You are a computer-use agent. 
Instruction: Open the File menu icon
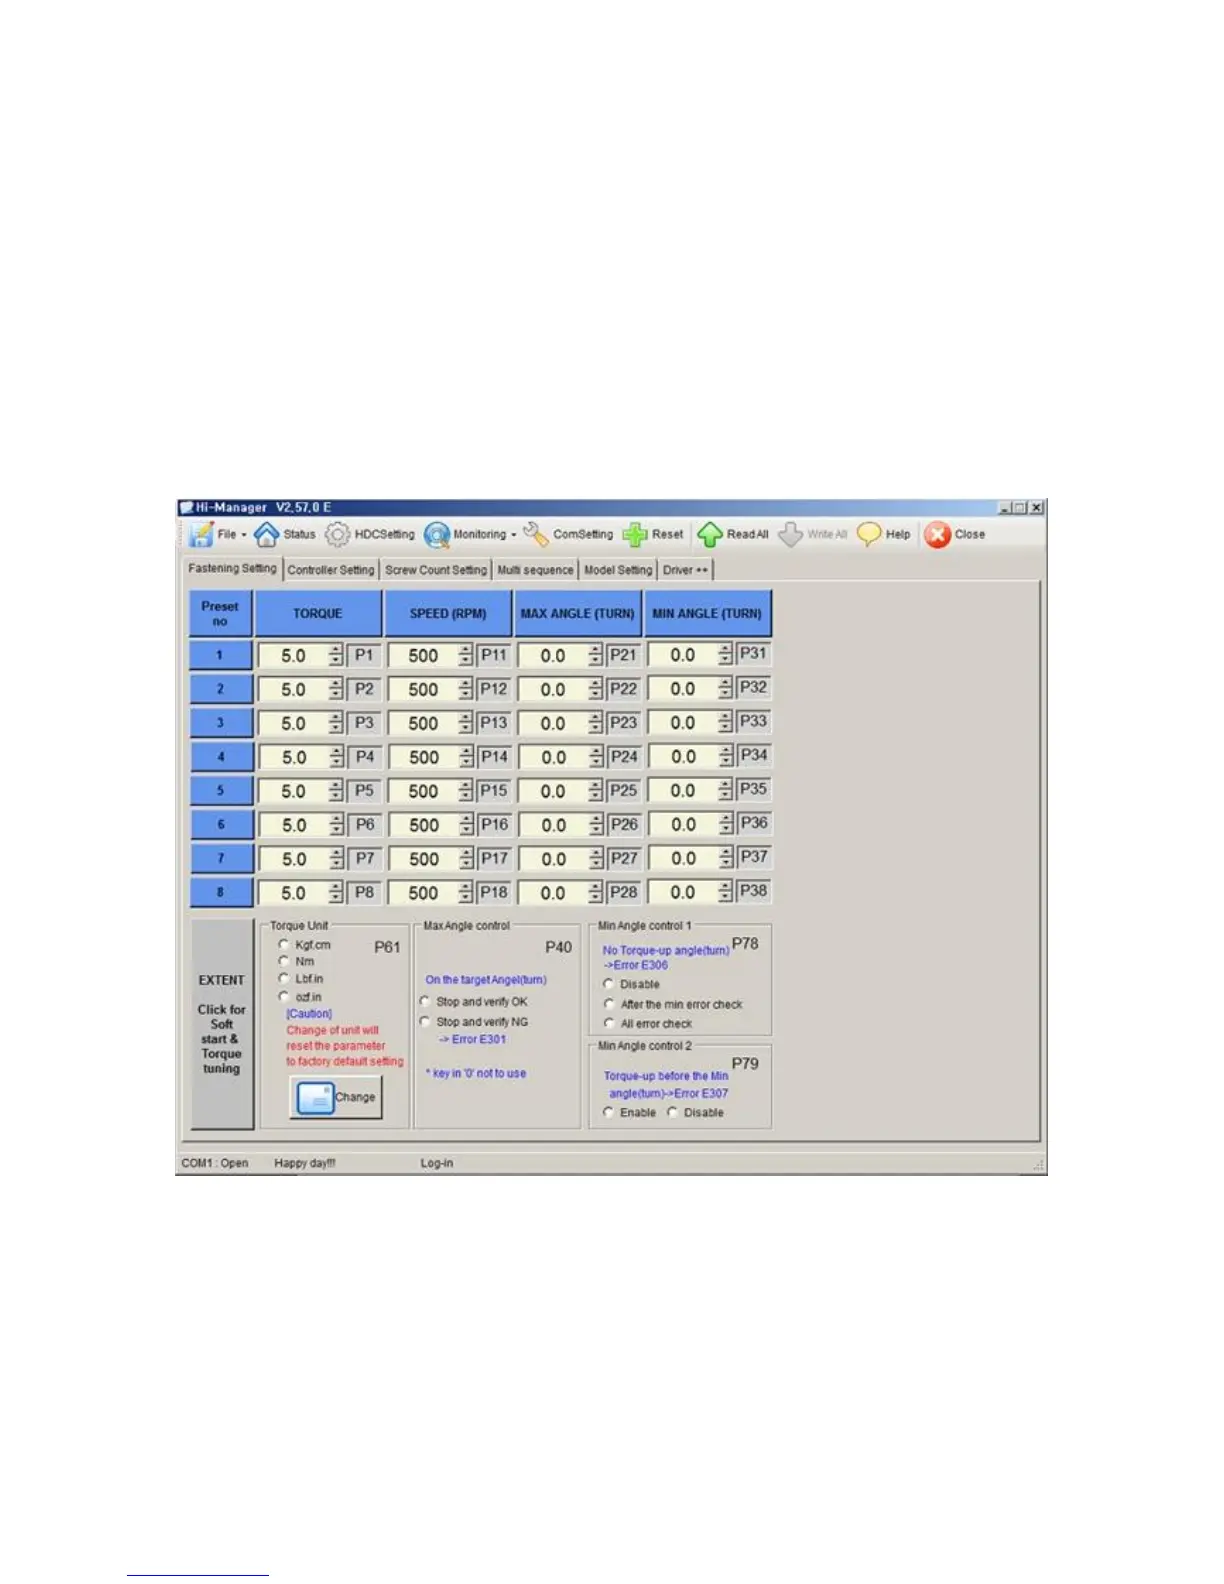tap(202, 534)
